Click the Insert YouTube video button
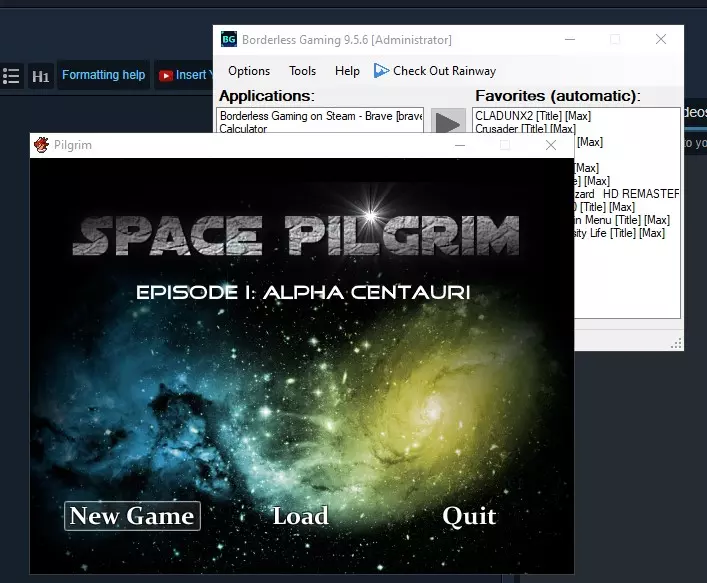This screenshot has width=707, height=583. tap(185, 75)
